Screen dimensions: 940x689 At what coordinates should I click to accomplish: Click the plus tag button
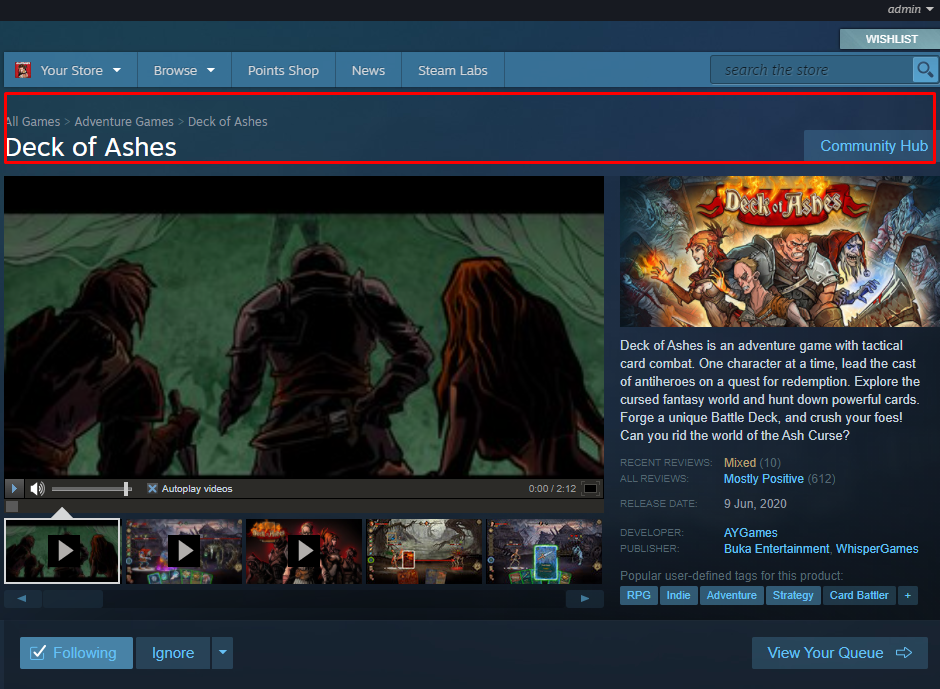908,595
